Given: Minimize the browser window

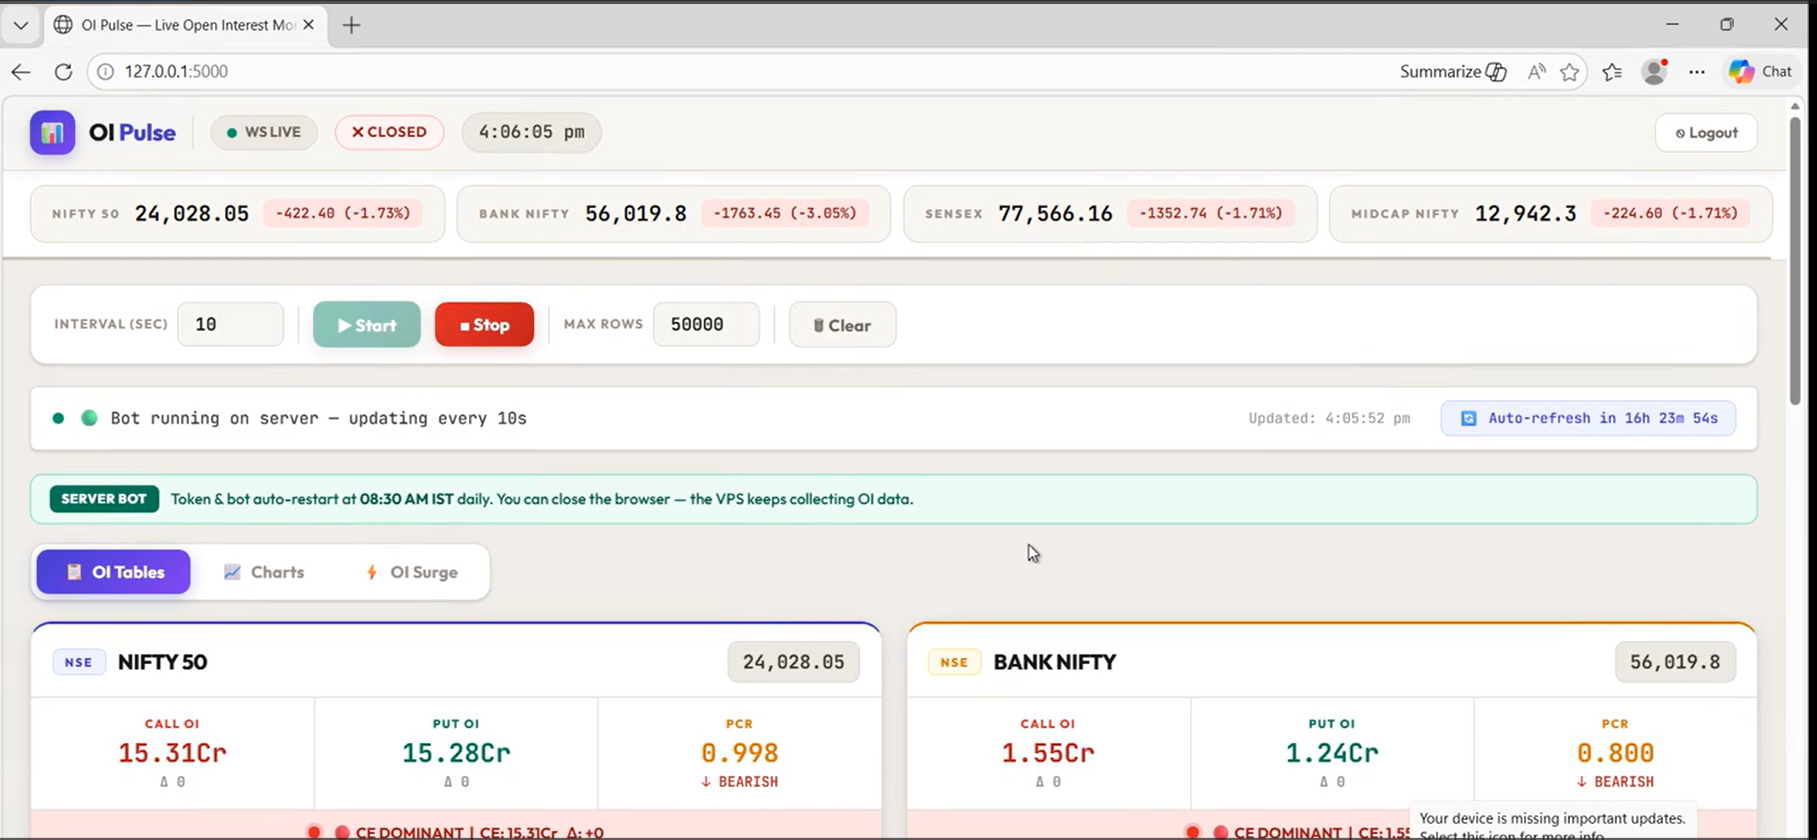Looking at the screenshot, I should pos(1672,25).
